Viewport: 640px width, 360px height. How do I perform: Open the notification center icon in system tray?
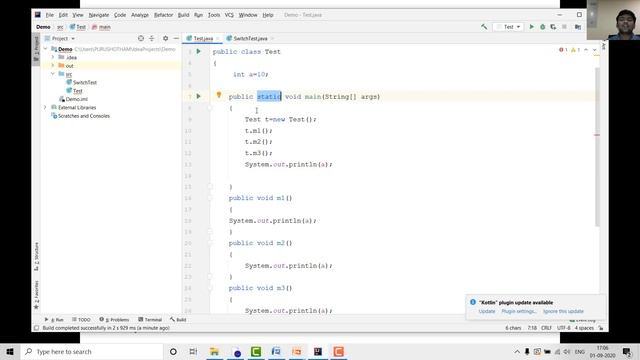[627, 351]
